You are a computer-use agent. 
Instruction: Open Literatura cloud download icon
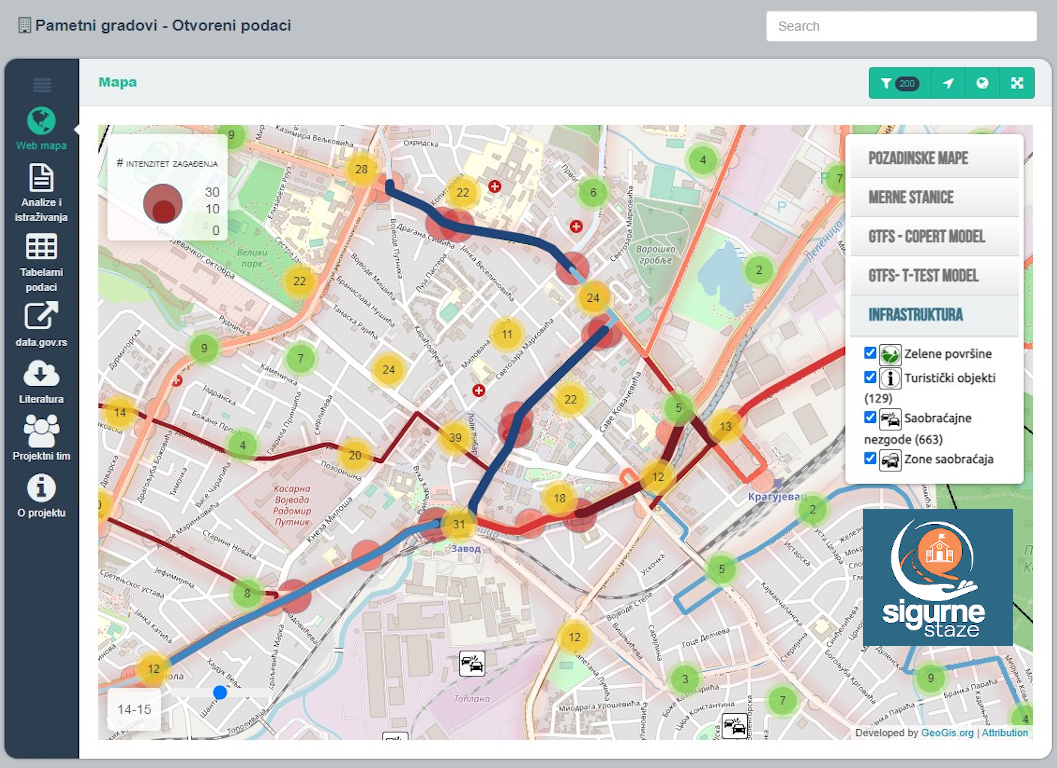[x=41, y=374]
